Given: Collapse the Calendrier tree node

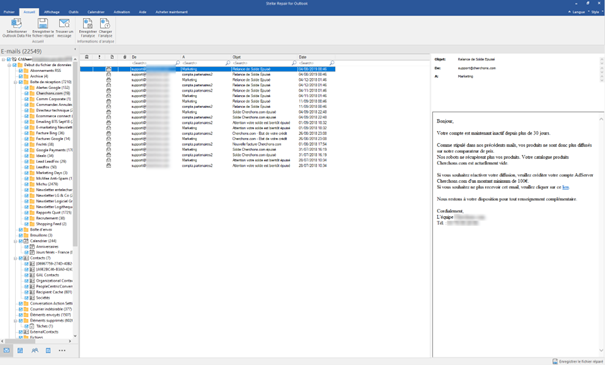Looking at the screenshot, I should (x=15, y=241).
